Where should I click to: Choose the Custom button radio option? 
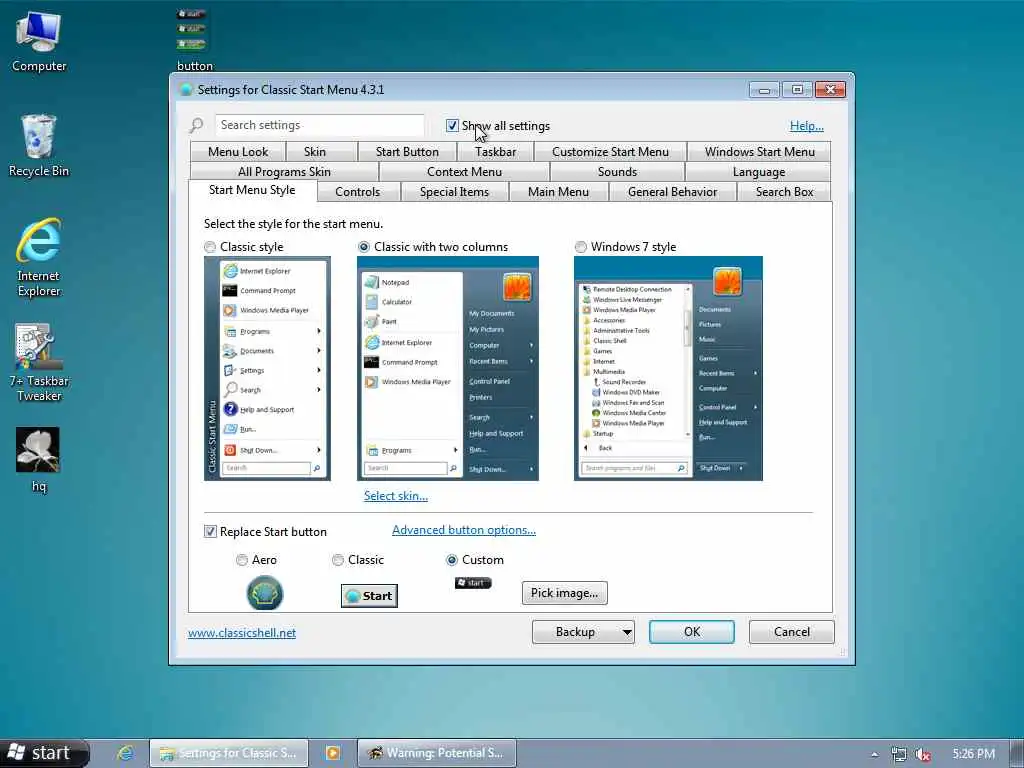tap(451, 560)
